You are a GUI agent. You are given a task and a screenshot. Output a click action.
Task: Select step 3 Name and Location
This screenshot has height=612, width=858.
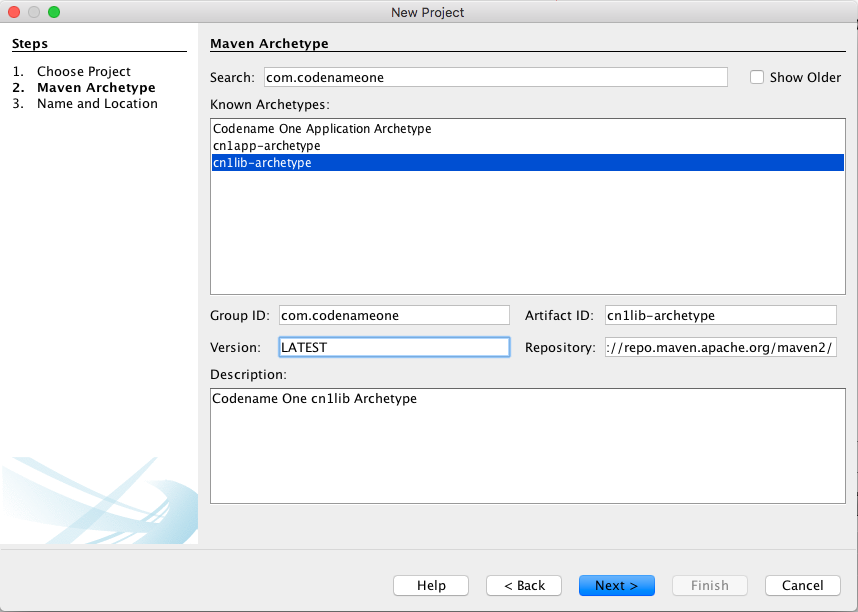click(x=96, y=103)
